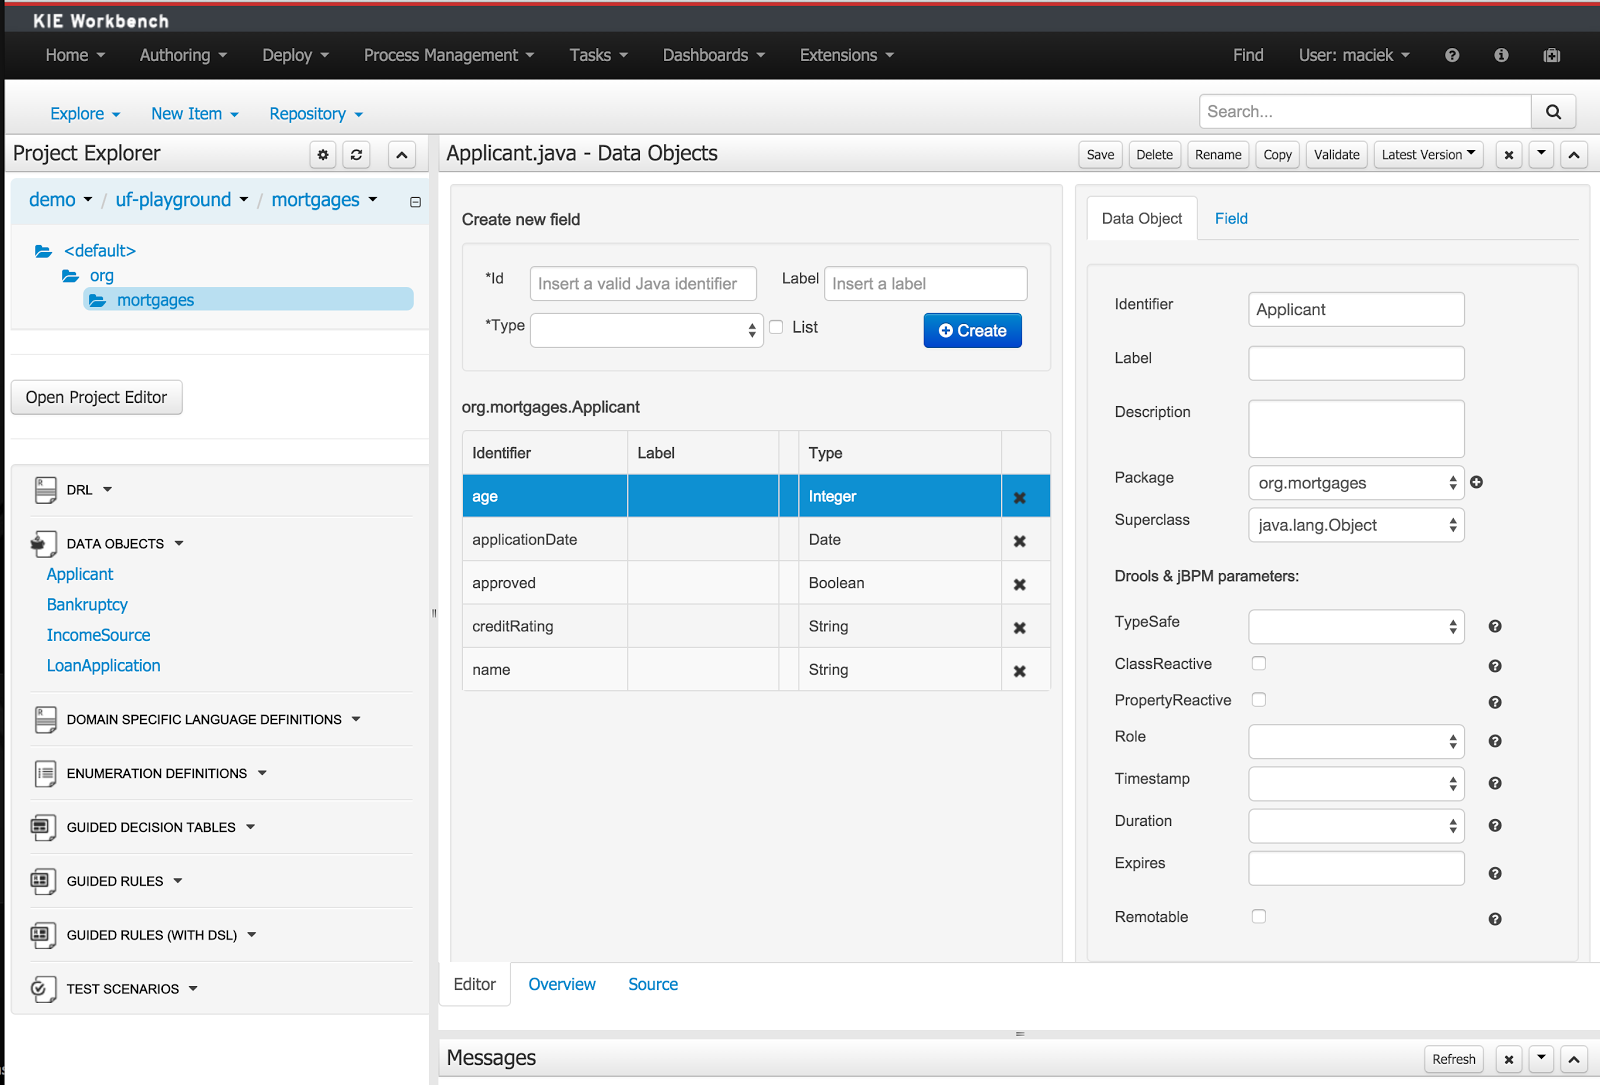This screenshot has height=1085, width=1600.
Task: Click the DRL section icon
Action: [x=46, y=490]
